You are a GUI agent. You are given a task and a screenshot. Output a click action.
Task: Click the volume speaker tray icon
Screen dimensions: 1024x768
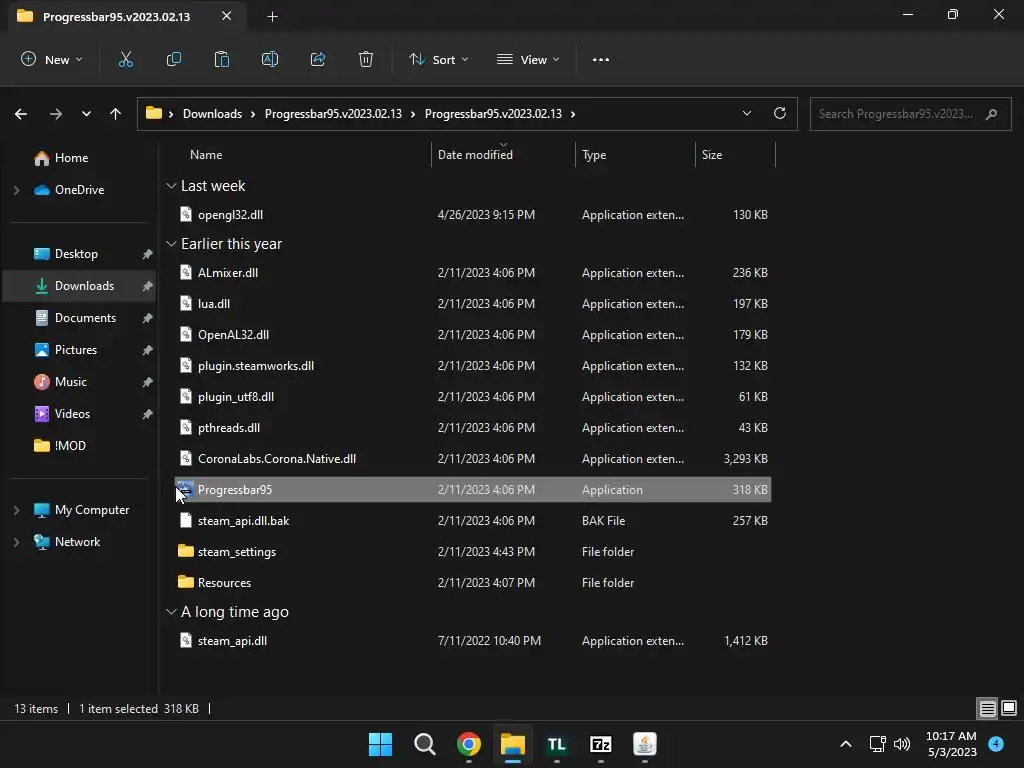coord(902,744)
